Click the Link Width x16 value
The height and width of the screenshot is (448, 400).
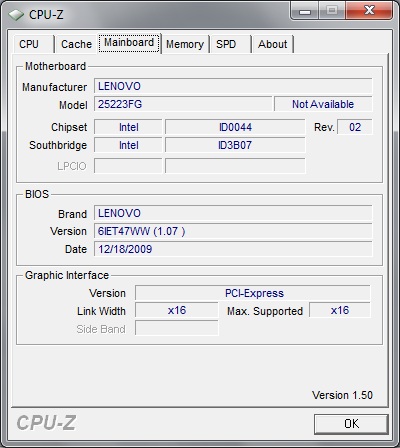pos(177,310)
